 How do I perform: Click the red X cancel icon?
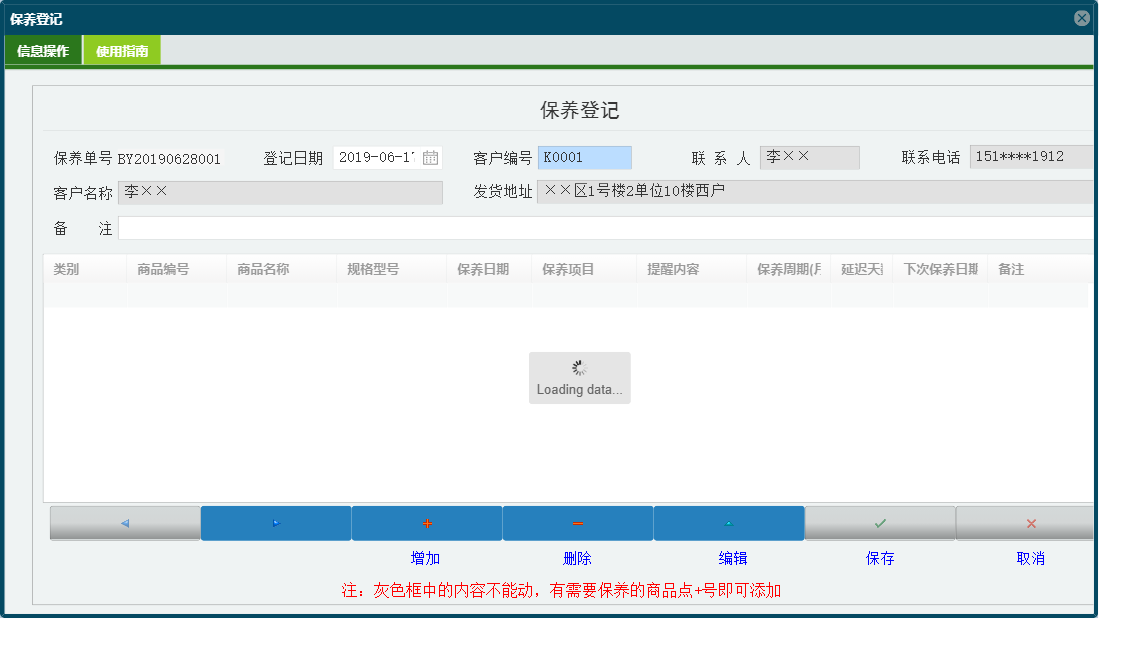click(1030, 522)
